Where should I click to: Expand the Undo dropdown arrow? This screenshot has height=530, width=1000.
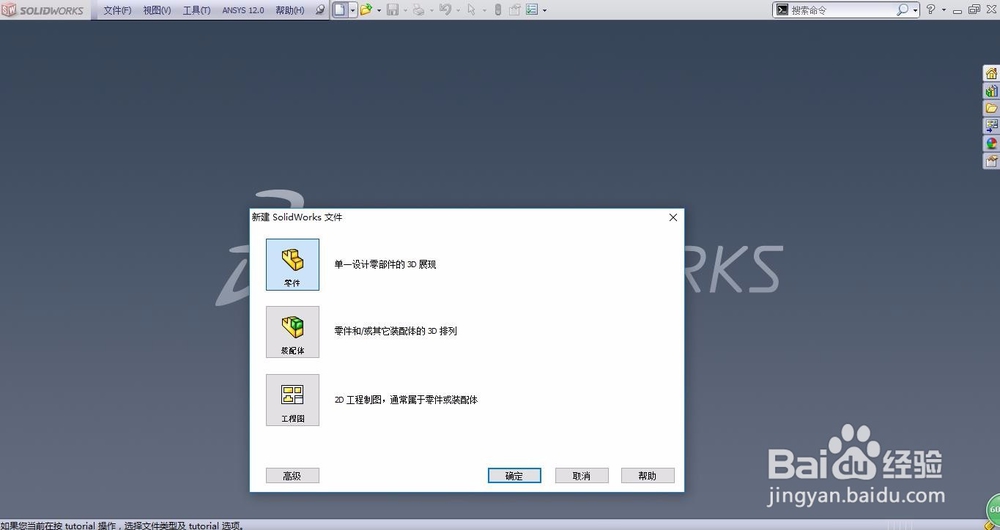[x=458, y=11]
